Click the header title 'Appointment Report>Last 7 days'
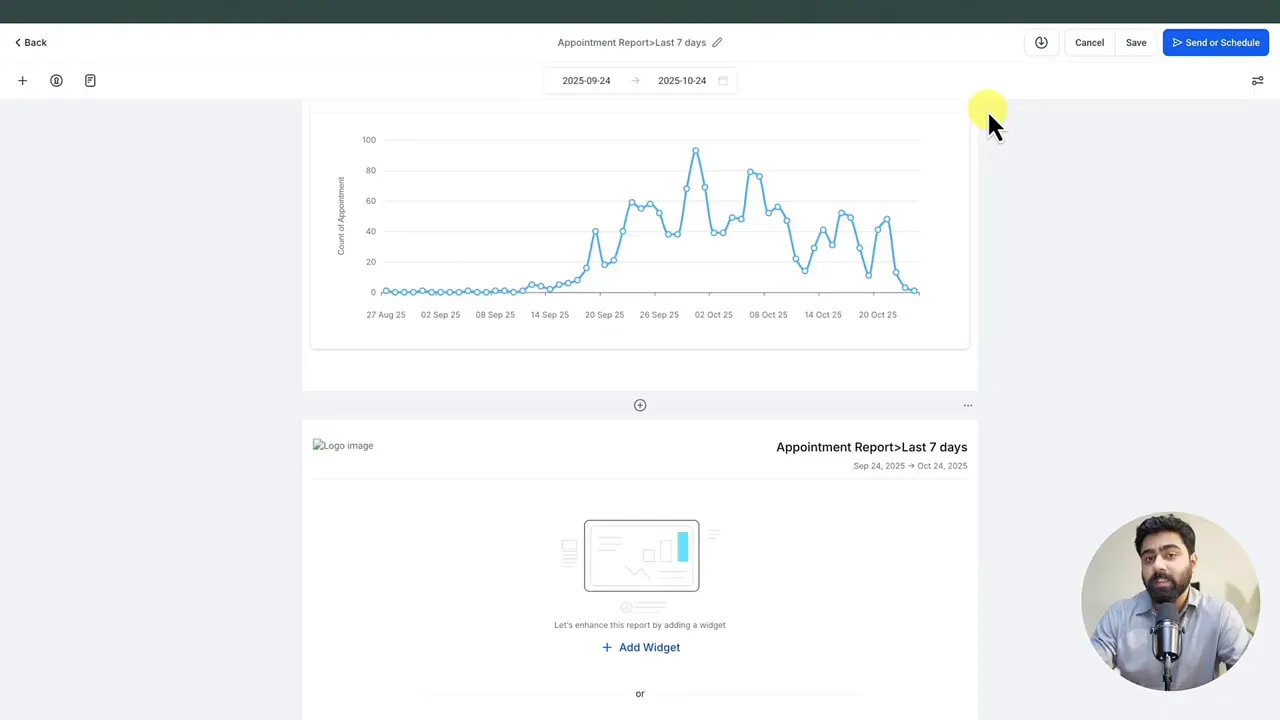Screen dimensions: 1280x720 pos(632,42)
